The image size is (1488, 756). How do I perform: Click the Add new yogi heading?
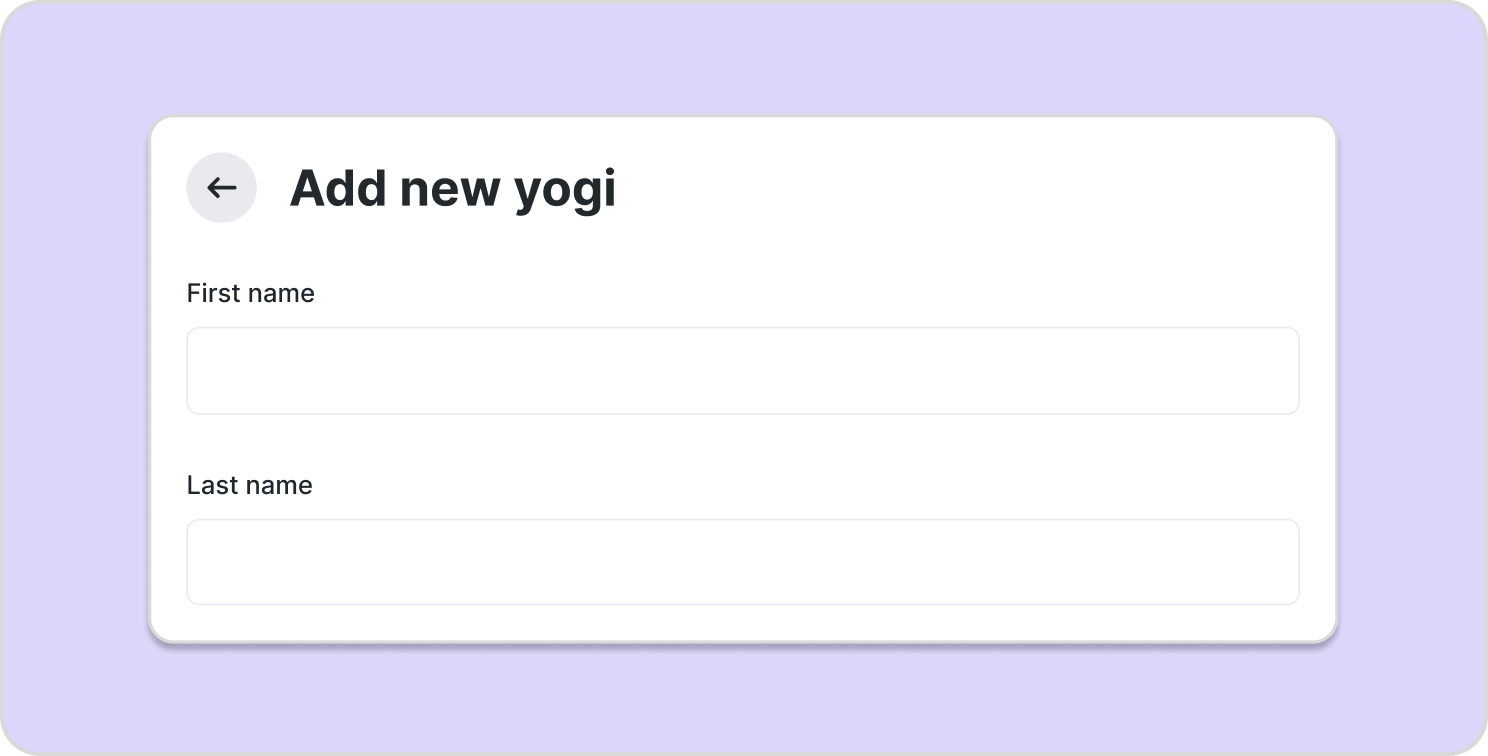(x=452, y=188)
